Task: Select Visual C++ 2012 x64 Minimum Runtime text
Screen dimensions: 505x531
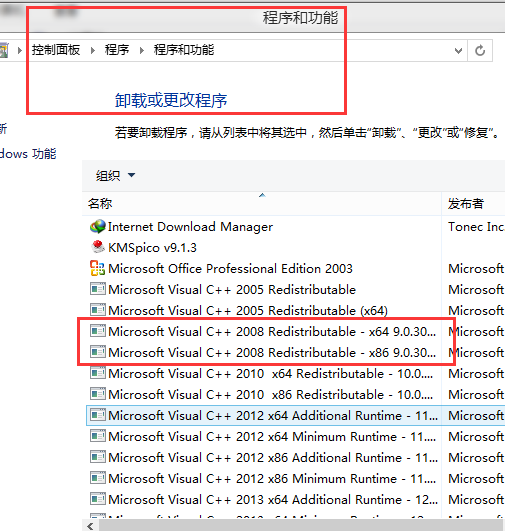Action: 272,437
